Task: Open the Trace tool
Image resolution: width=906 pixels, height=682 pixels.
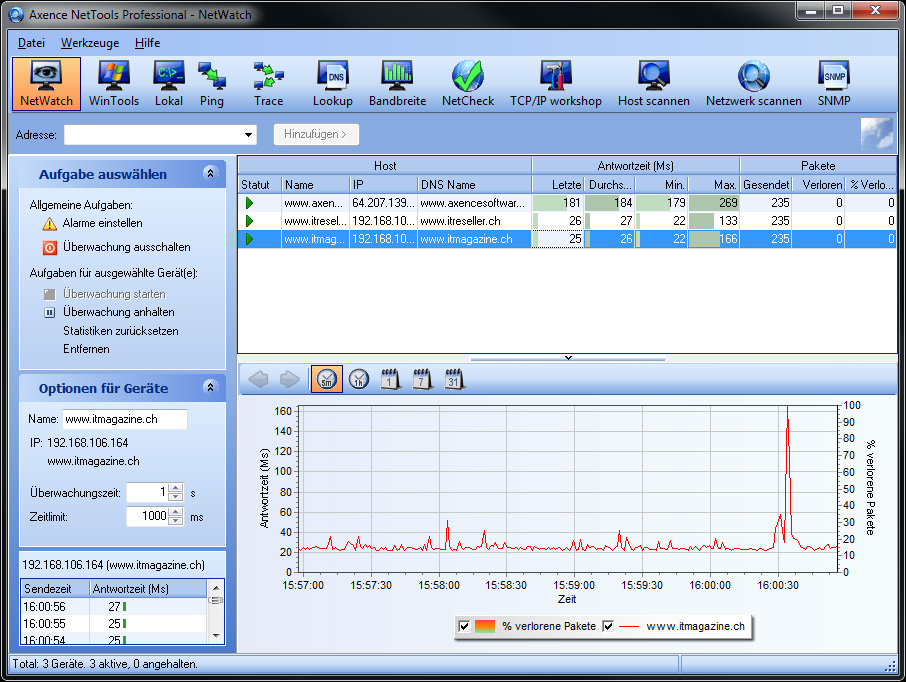Action: click(268, 84)
